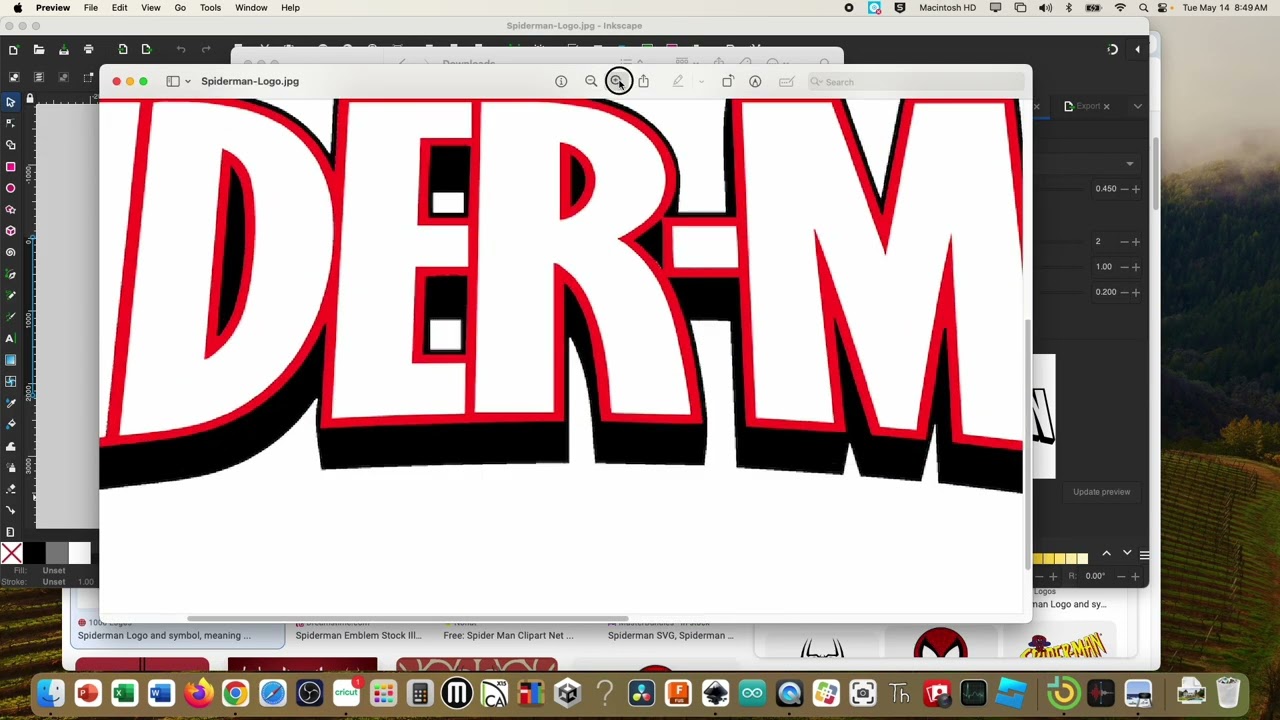Select Inkscape Ellipse tool
Image resolution: width=1280 pixels, height=720 pixels.
(11, 188)
